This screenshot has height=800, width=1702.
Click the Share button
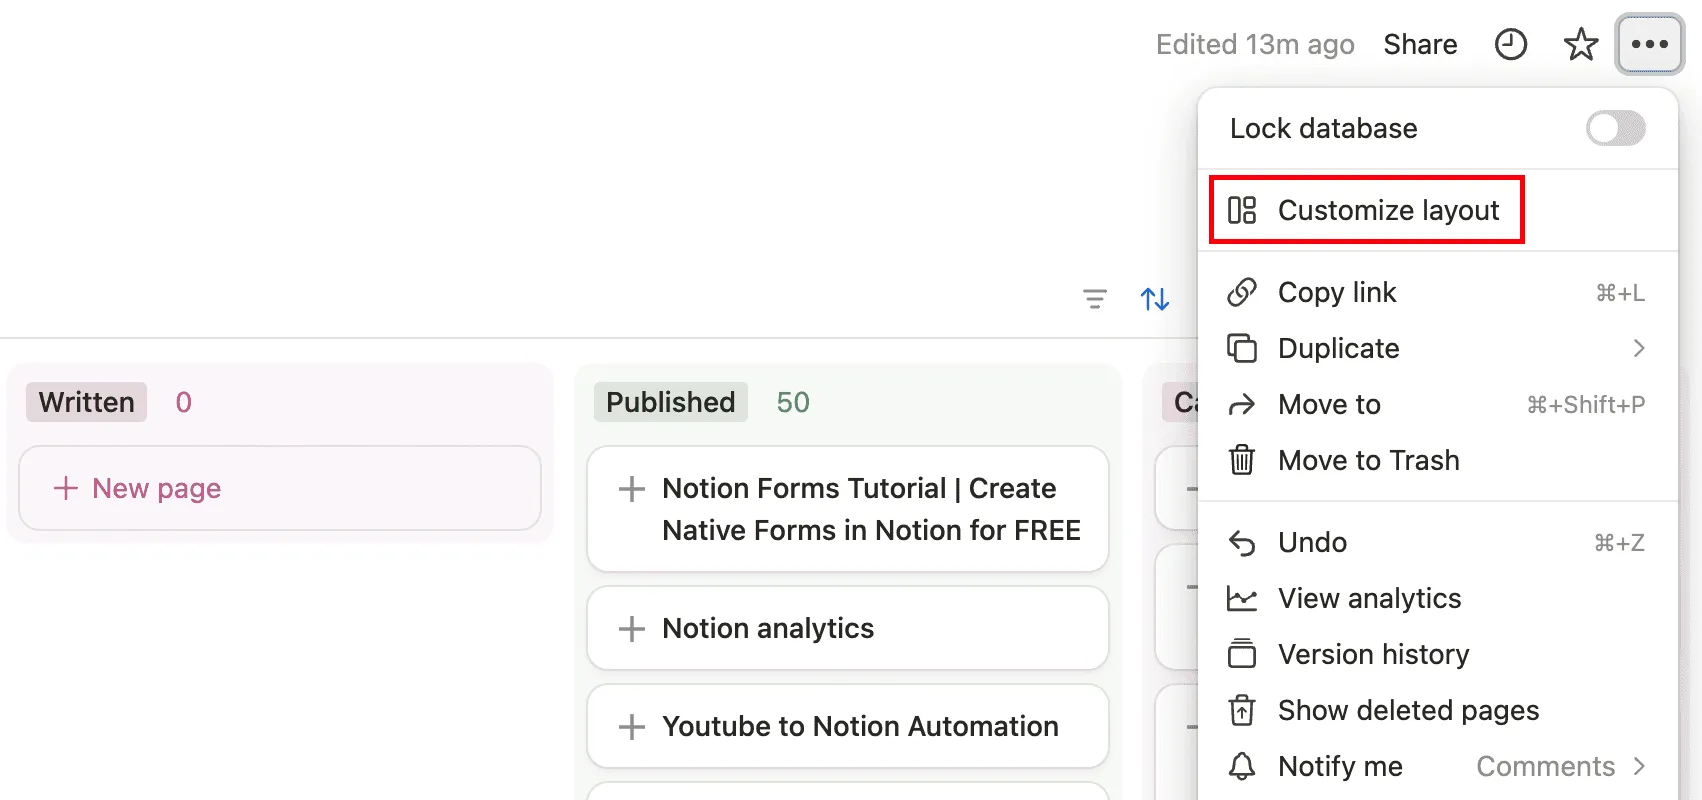pos(1420,45)
